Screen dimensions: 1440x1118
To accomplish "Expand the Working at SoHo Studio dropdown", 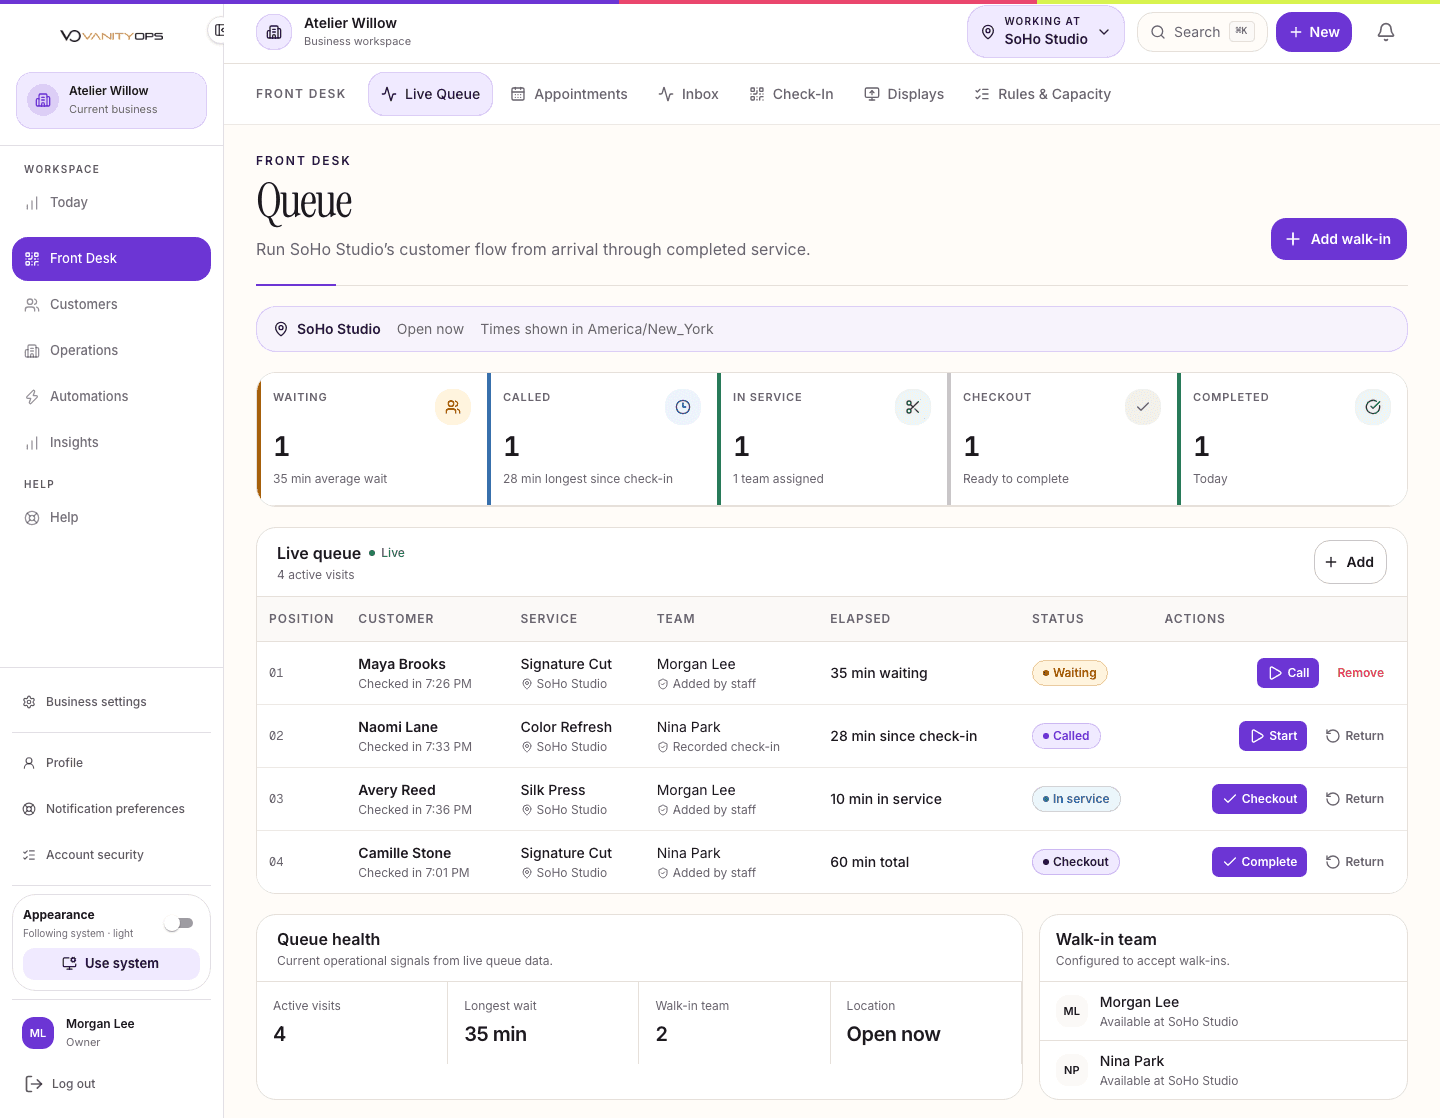I will [1046, 32].
